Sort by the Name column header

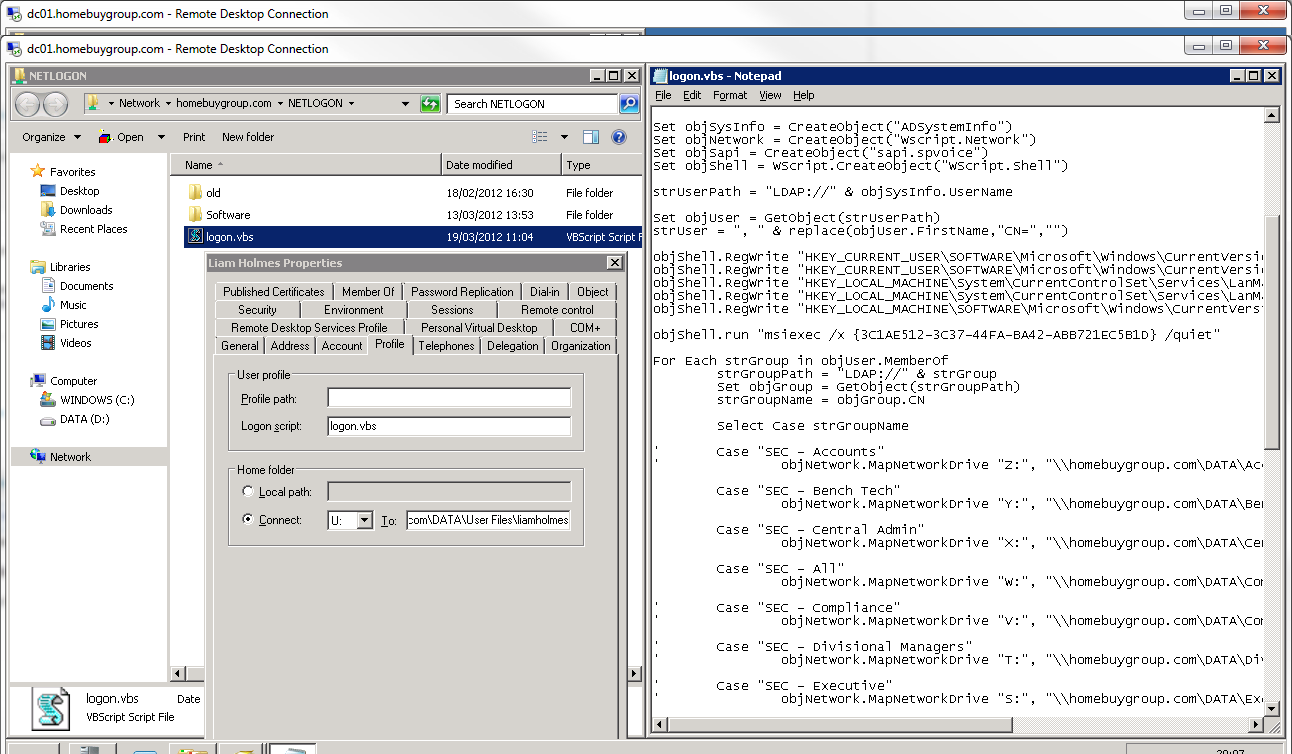pos(306,165)
